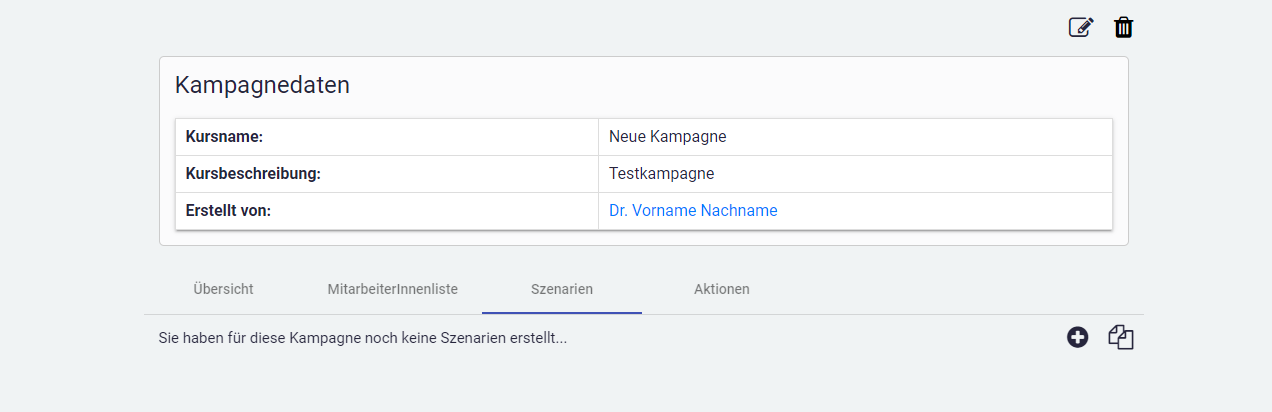Select the Testkampagne description cell
Viewport: 1272px width, 412px height.
pyautogui.click(x=855, y=174)
